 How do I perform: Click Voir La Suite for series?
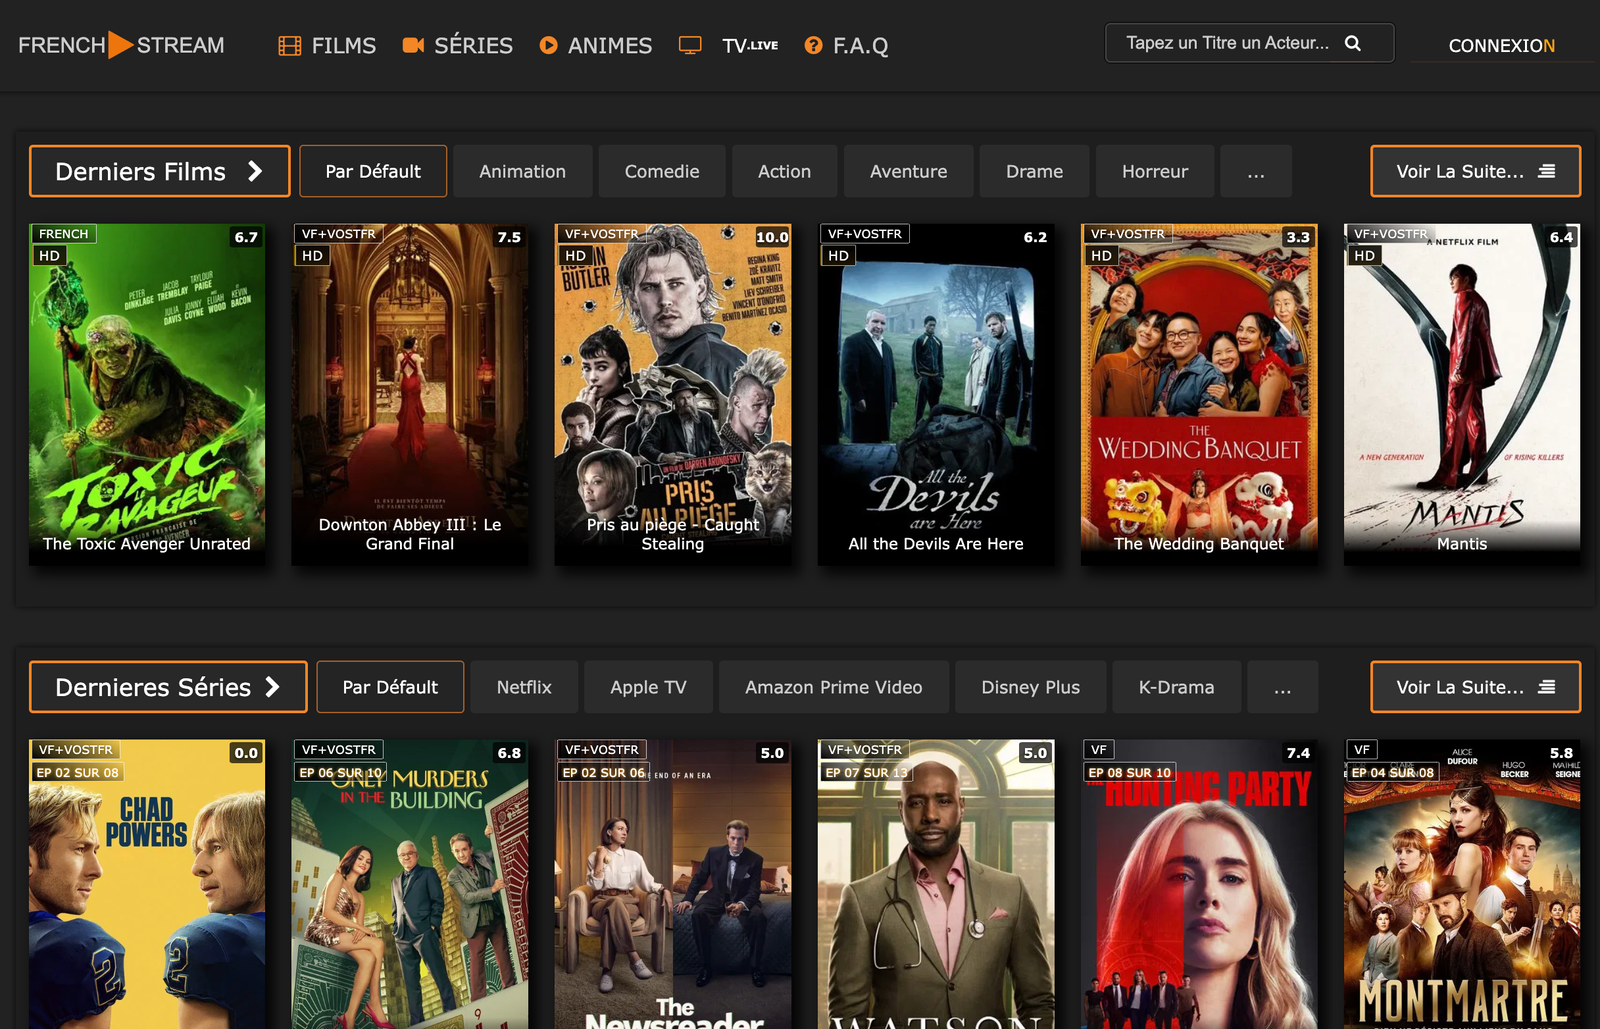1475,687
